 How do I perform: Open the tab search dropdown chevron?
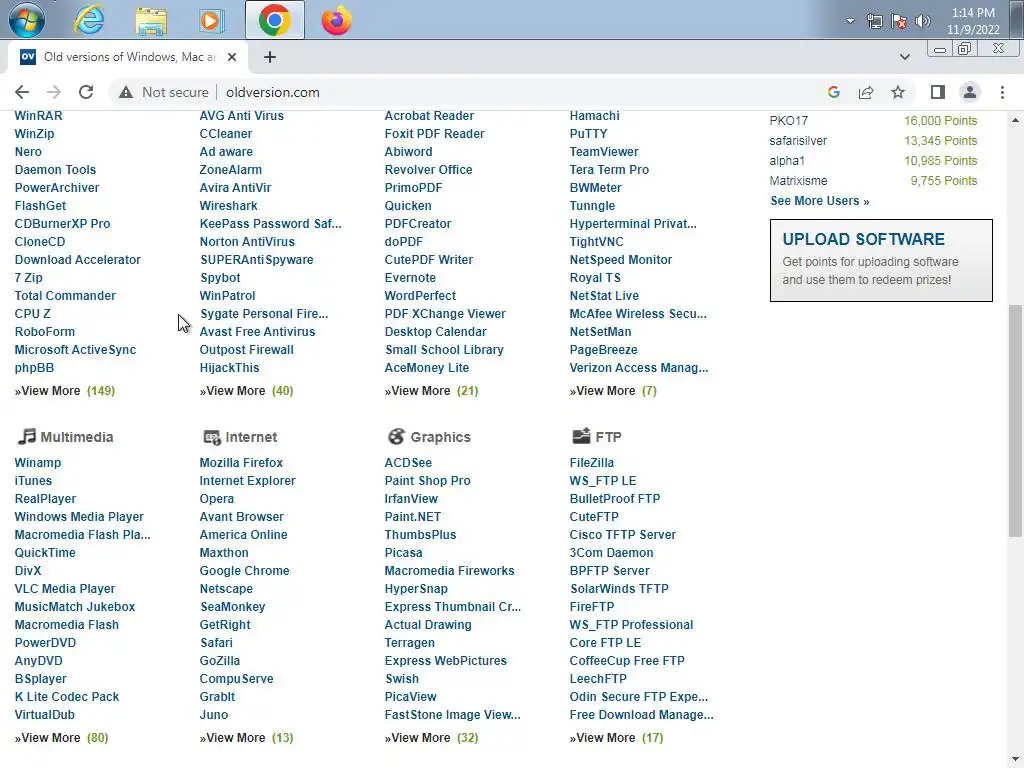point(904,57)
